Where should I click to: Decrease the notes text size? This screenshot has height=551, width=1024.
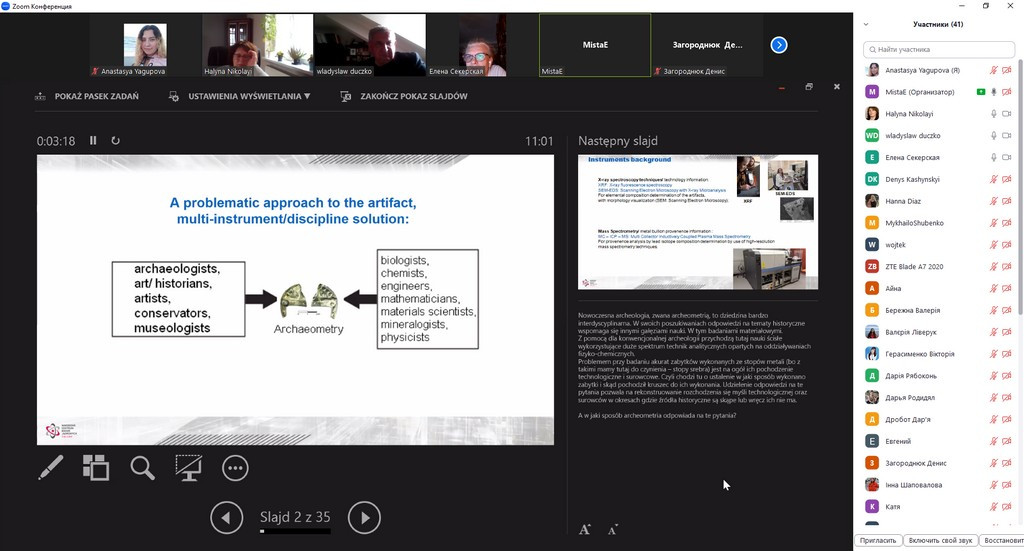tap(613, 529)
